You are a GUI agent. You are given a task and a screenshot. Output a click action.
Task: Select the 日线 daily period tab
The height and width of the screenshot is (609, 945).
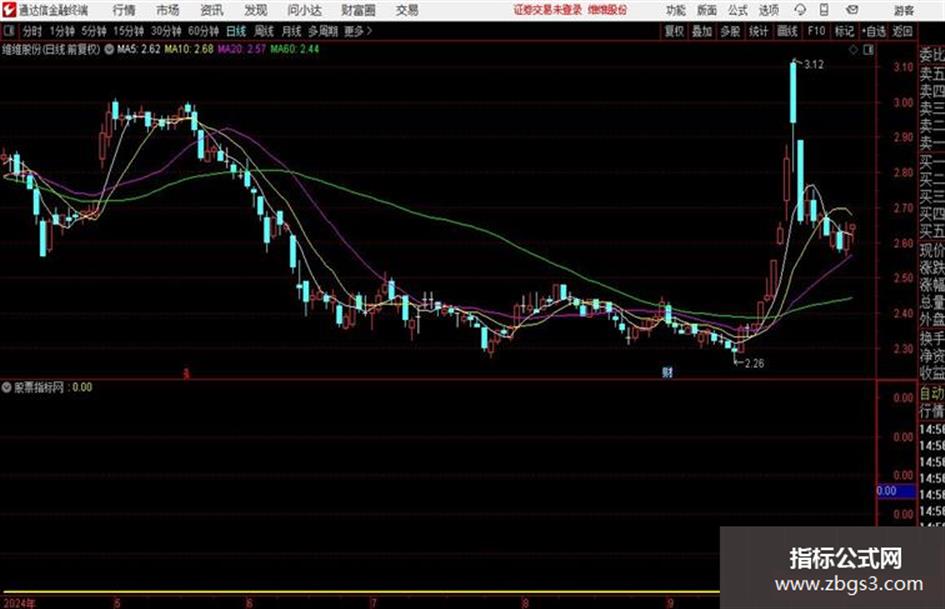point(236,31)
